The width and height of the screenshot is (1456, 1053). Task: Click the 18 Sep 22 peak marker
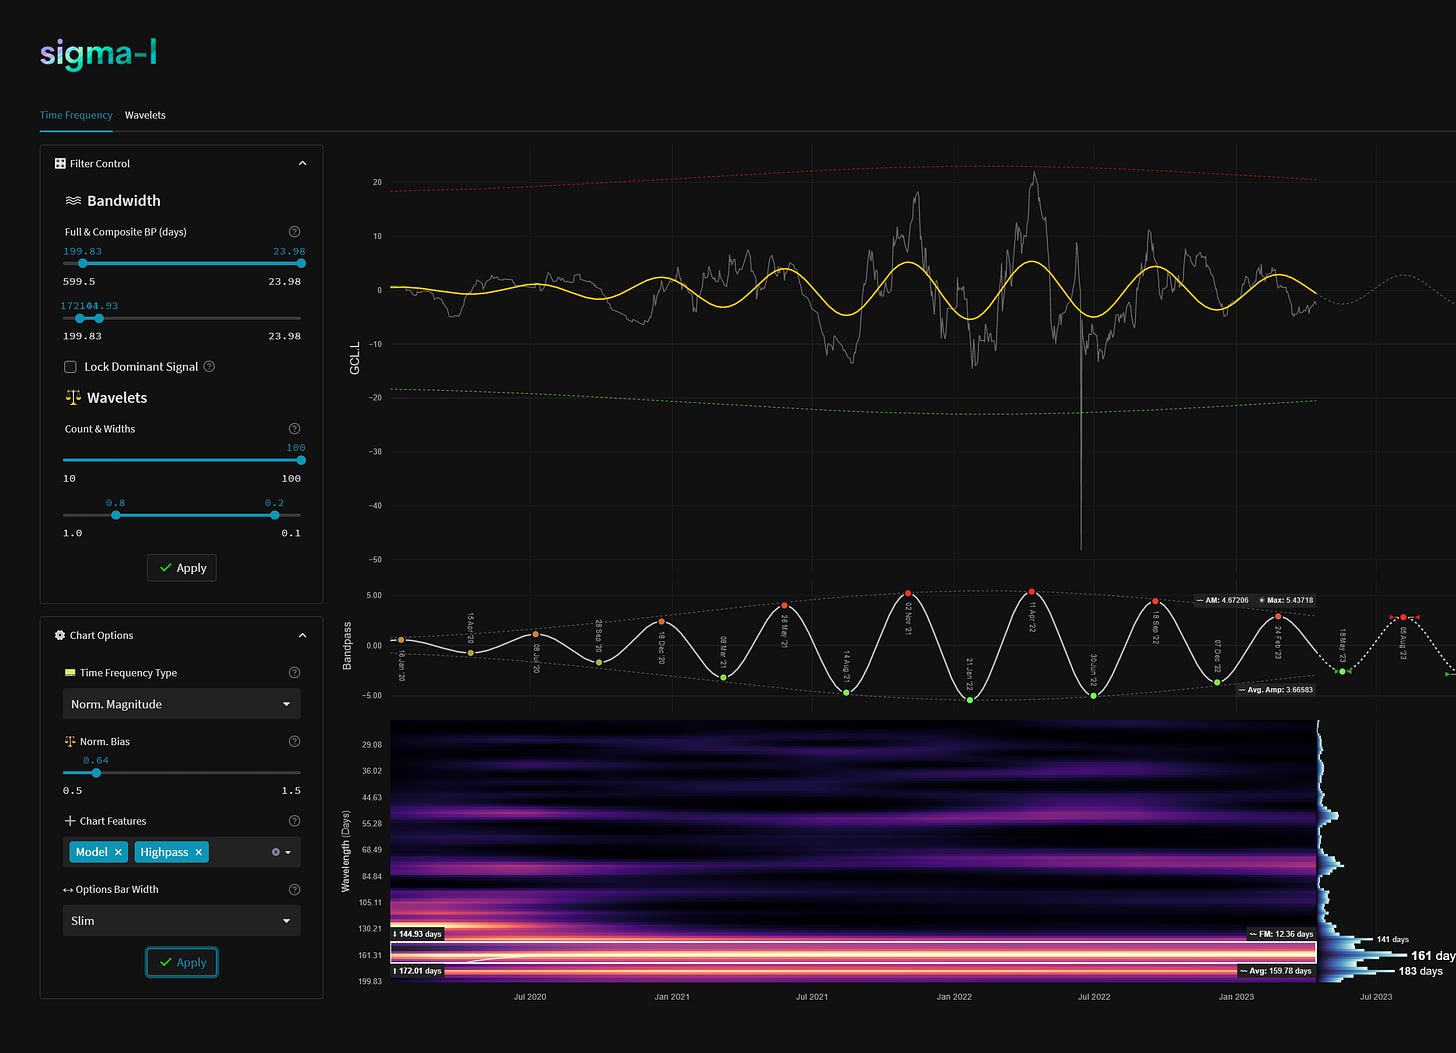1155,601
